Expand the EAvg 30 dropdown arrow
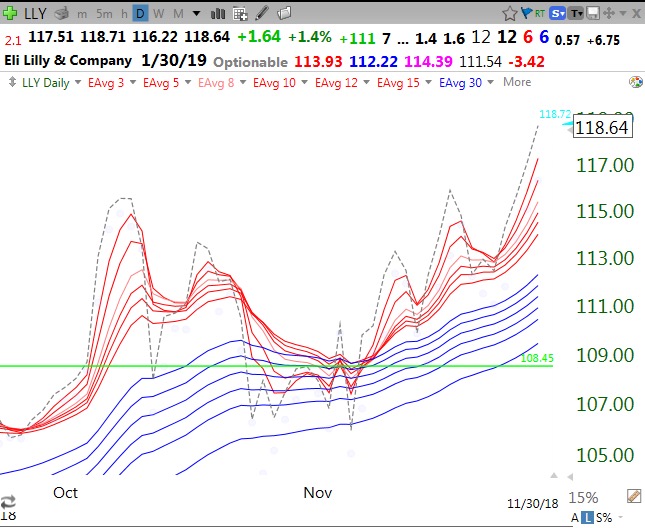The image size is (645, 528). (490, 82)
